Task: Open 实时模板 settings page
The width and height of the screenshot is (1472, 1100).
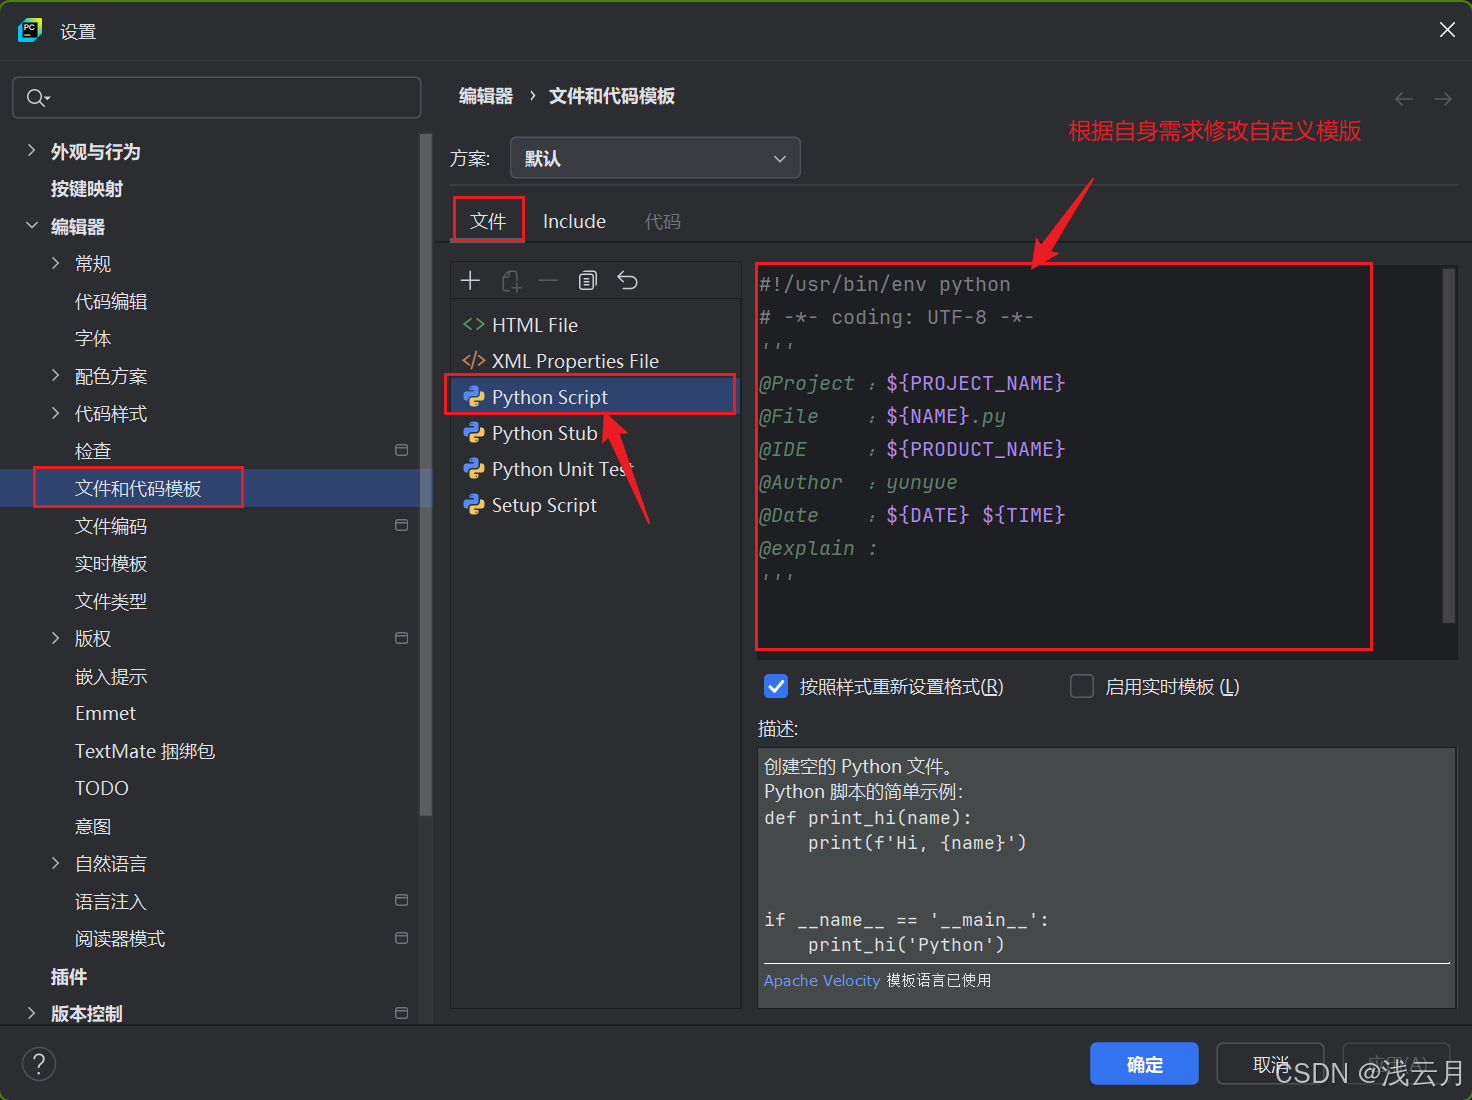Action: click(111, 563)
